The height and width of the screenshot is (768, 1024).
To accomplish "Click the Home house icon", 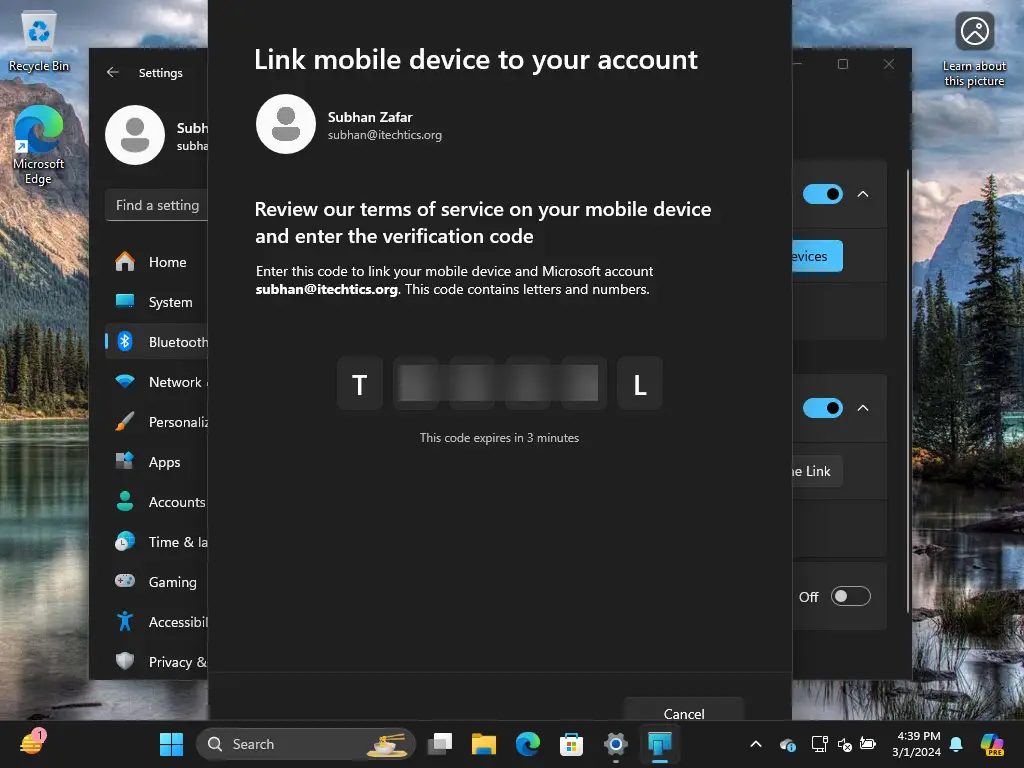I will (125, 261).
